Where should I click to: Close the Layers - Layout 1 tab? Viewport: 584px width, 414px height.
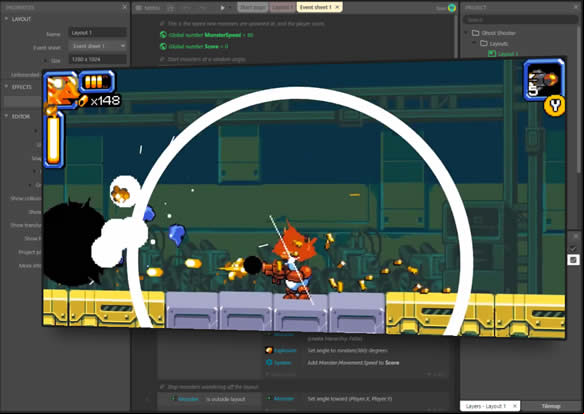click(515, 406)
